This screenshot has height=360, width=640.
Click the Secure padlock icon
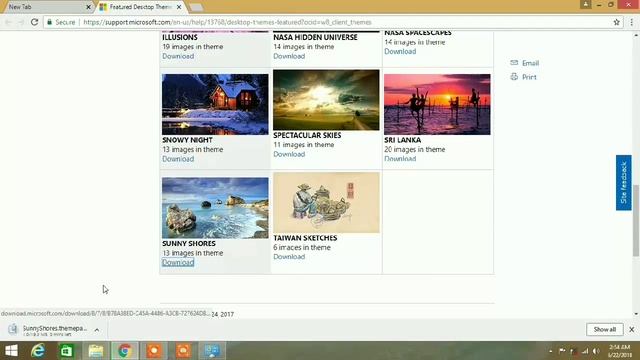49,22
